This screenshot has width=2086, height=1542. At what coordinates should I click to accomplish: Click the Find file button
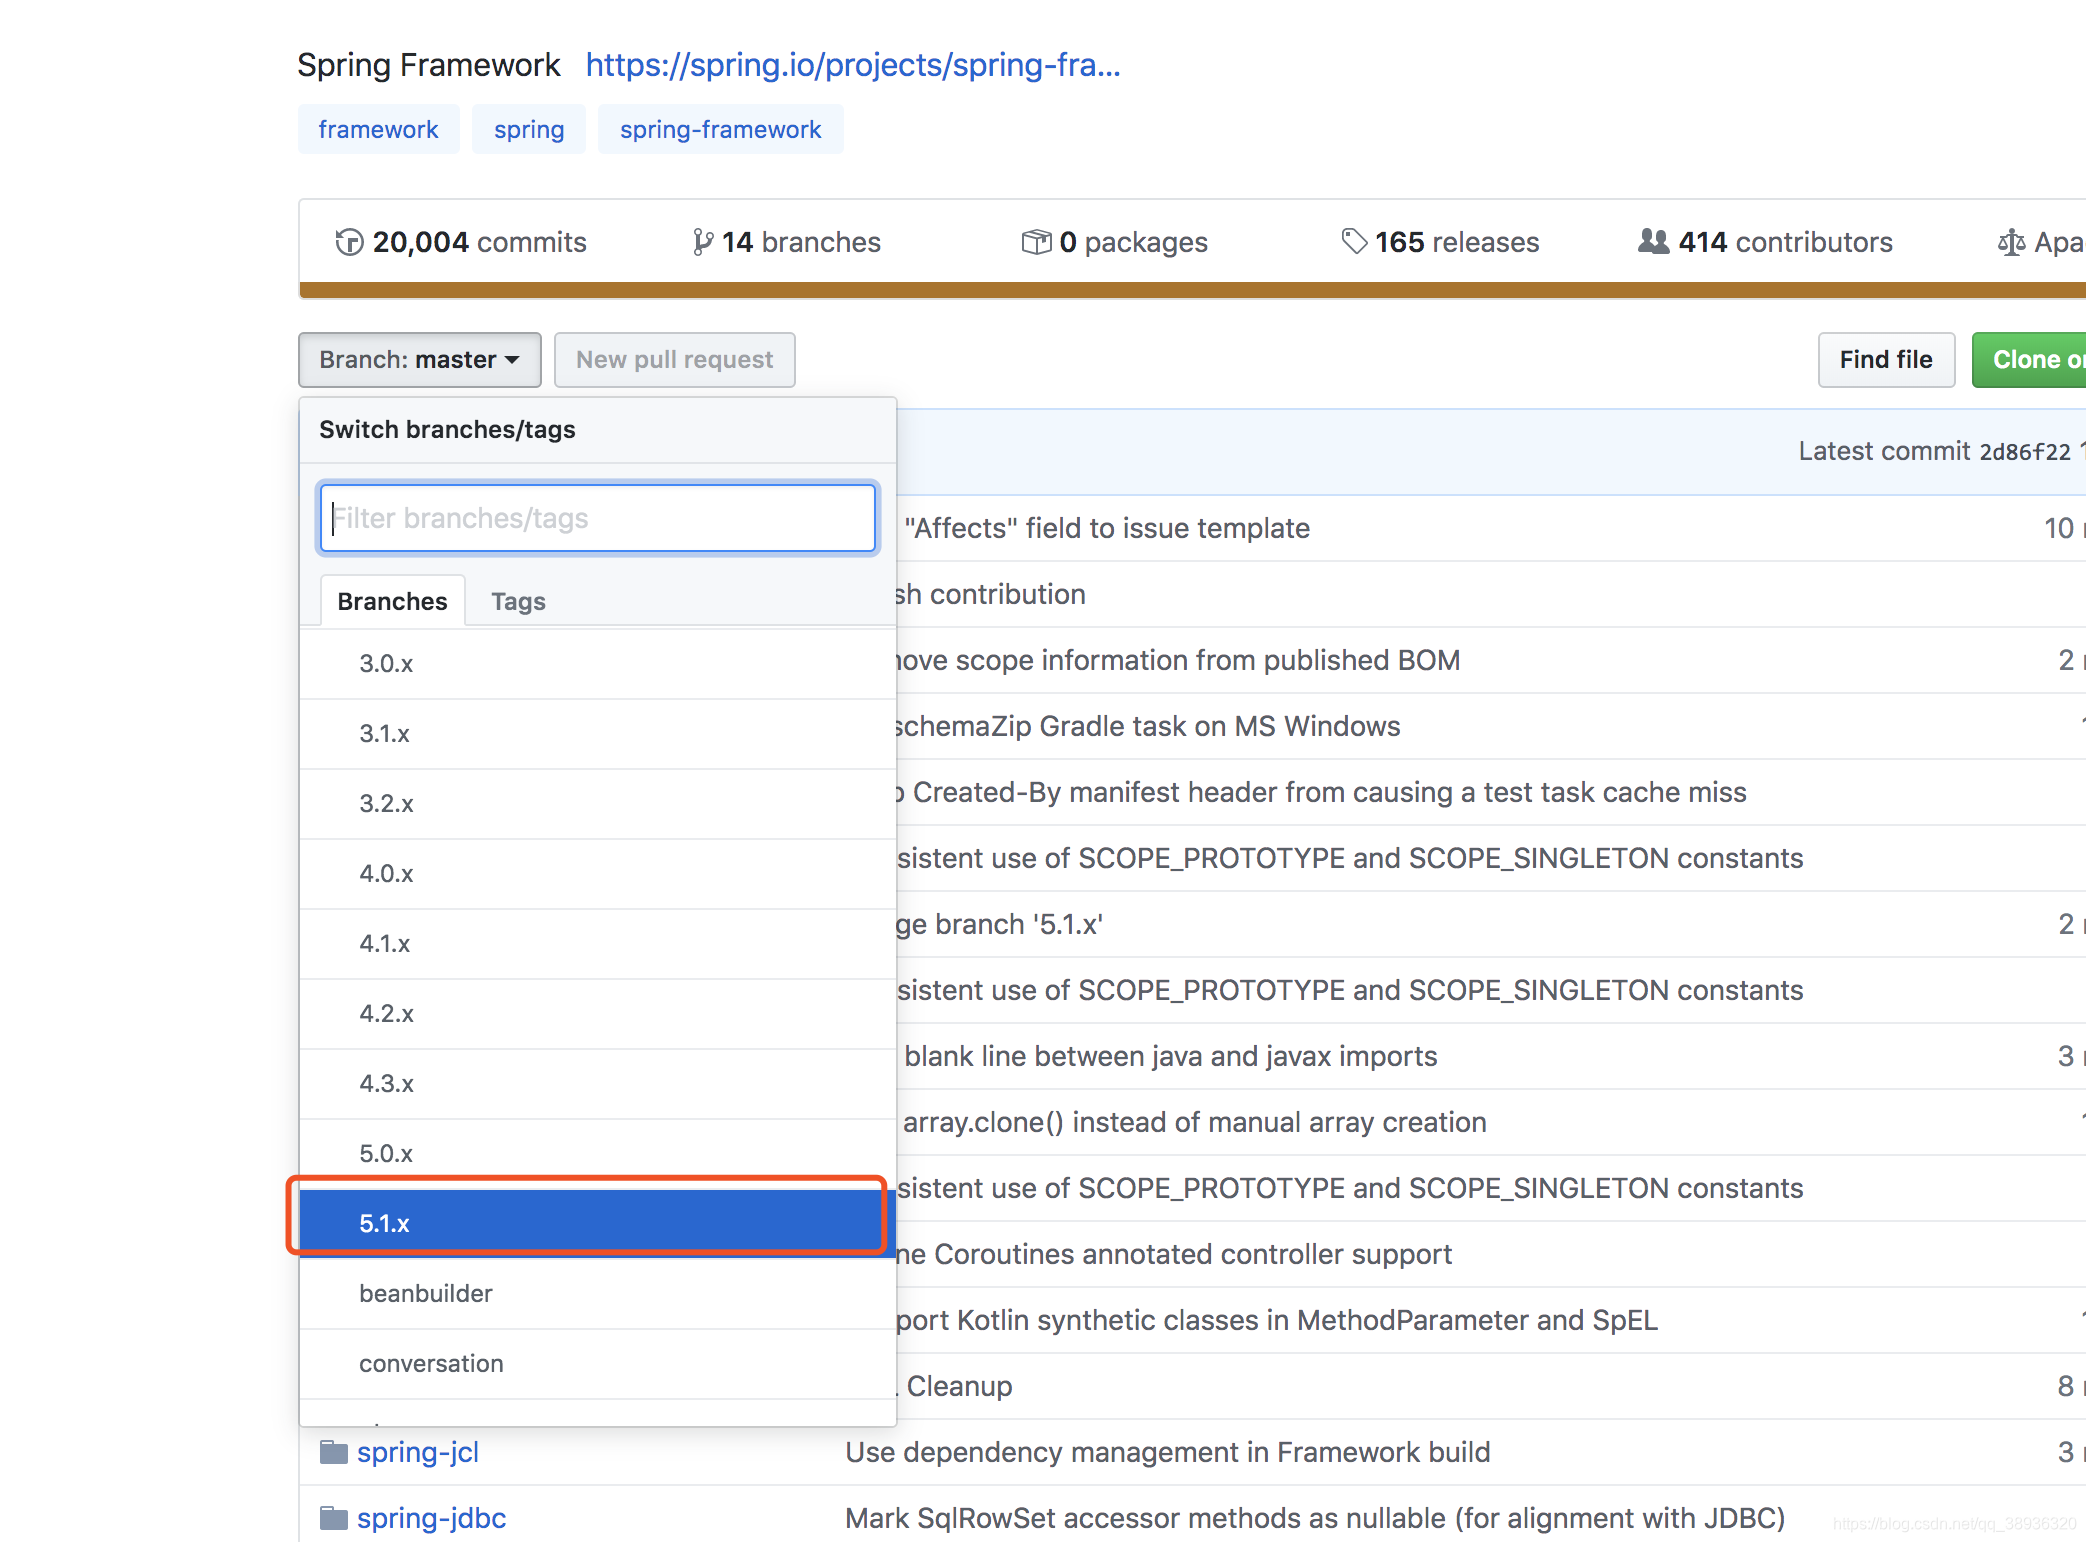pos(1886,359)
